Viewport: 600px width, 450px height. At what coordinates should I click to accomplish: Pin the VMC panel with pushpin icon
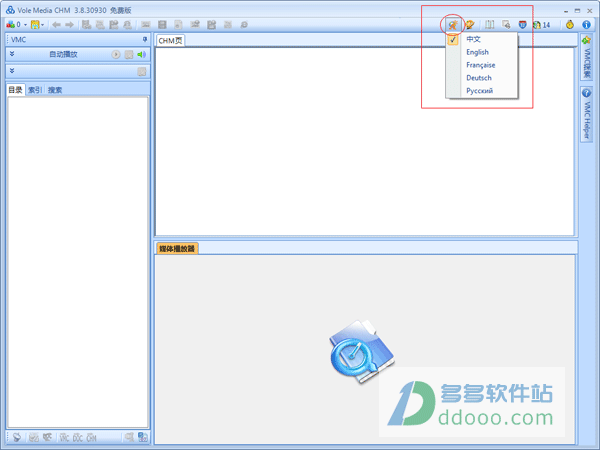click(x=145, y=39)
